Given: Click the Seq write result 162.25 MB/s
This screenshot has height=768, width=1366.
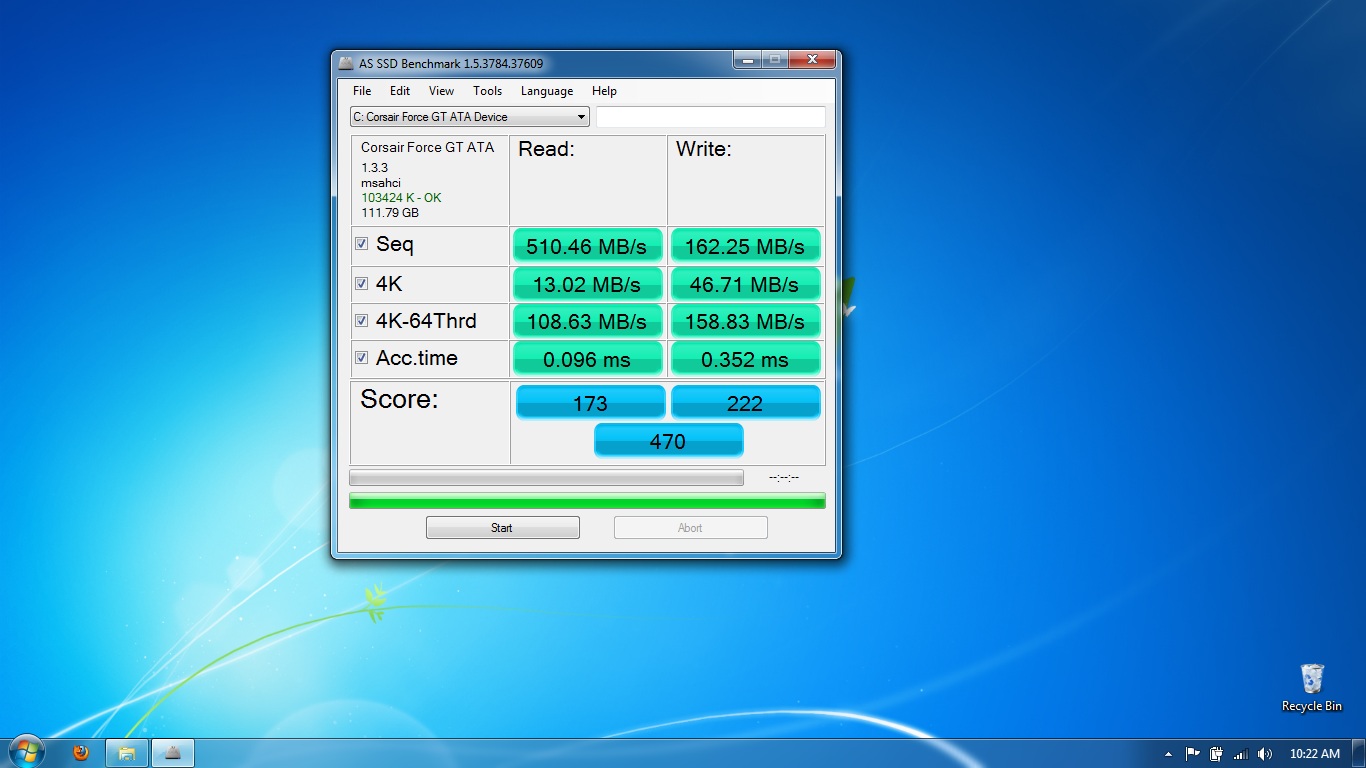Looking at the screenshot, I should pyautogui.click(x=745, y=246).
